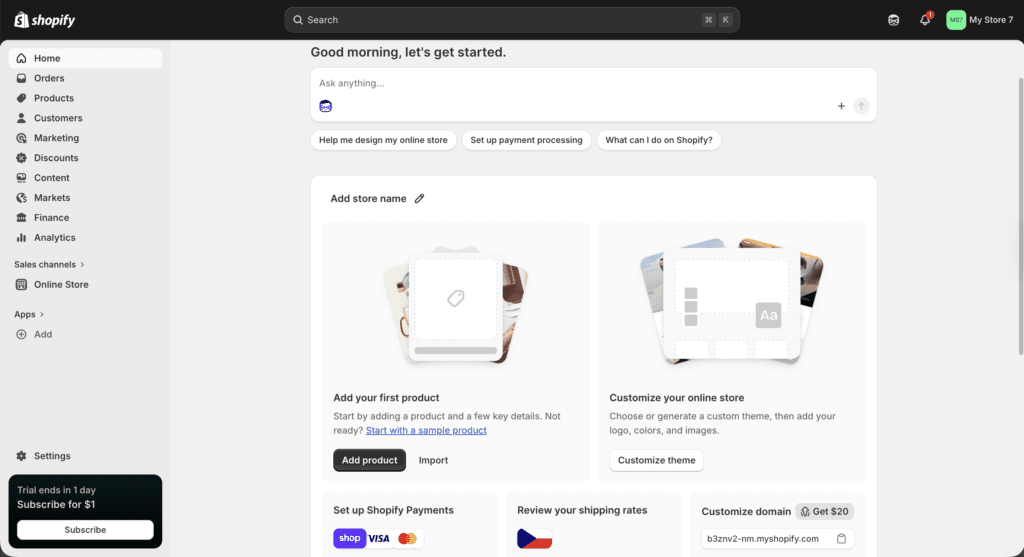Viewport: 1024px width, 557px height.
Task: Edit store name with pencil icon
Action: [419, 199]
